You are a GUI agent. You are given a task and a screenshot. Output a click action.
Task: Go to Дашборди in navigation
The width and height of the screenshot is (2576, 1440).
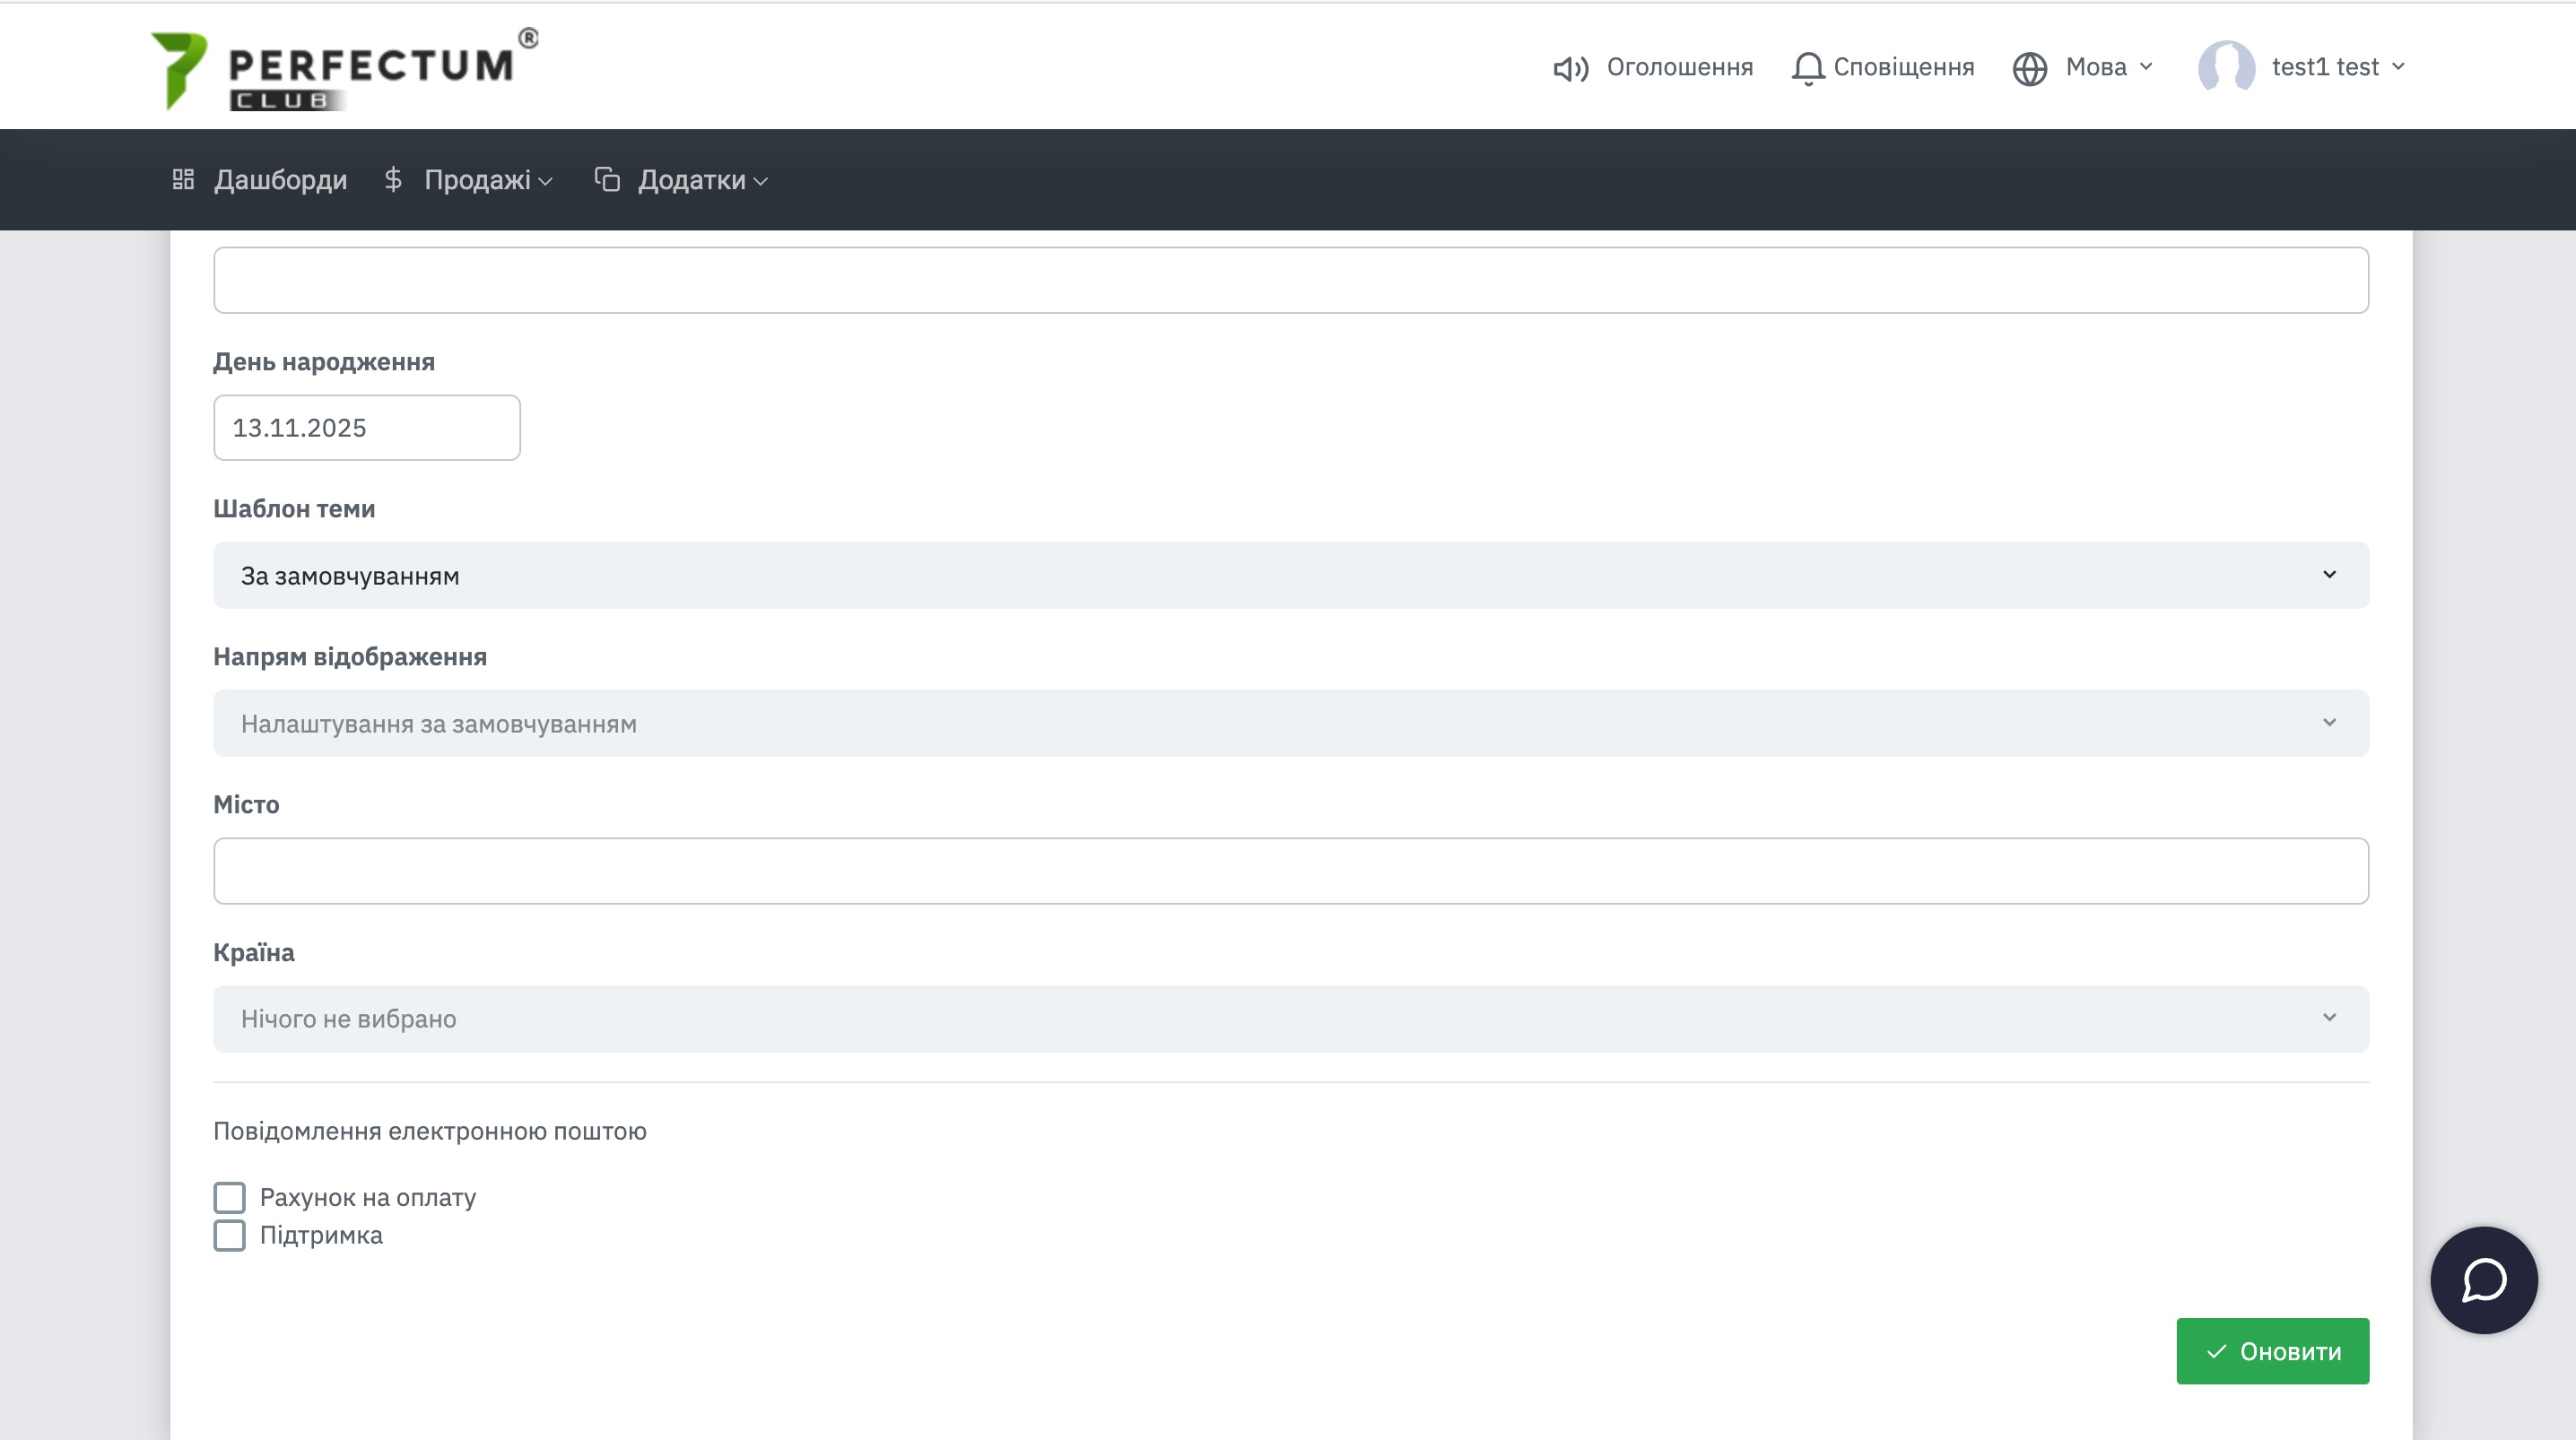pos(280,180)
